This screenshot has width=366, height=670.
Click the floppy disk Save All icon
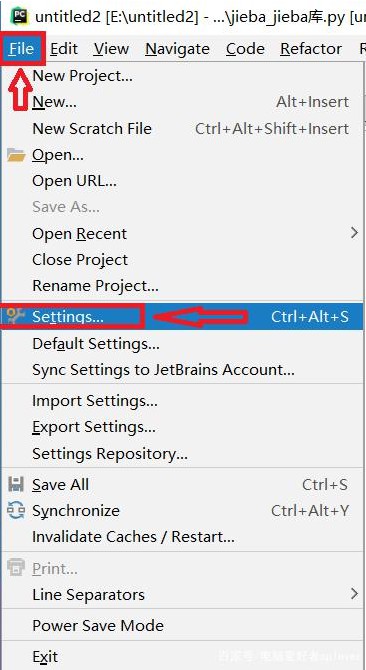pos(16,485)
